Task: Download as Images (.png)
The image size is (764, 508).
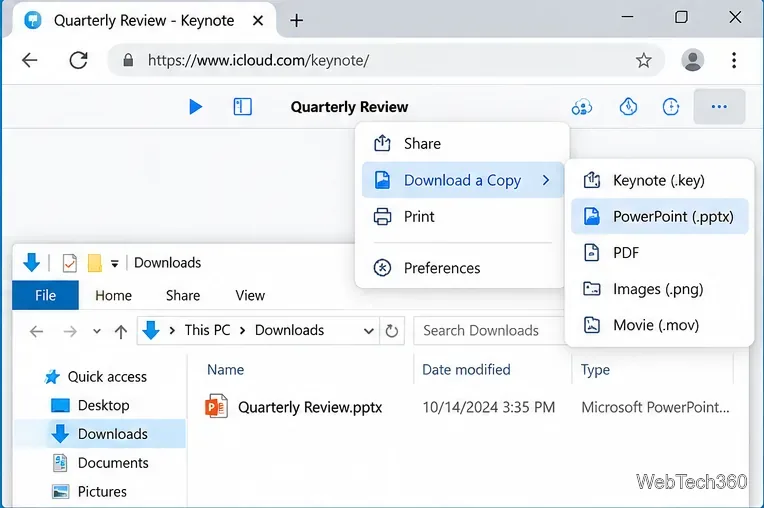Action: [659, 289]
